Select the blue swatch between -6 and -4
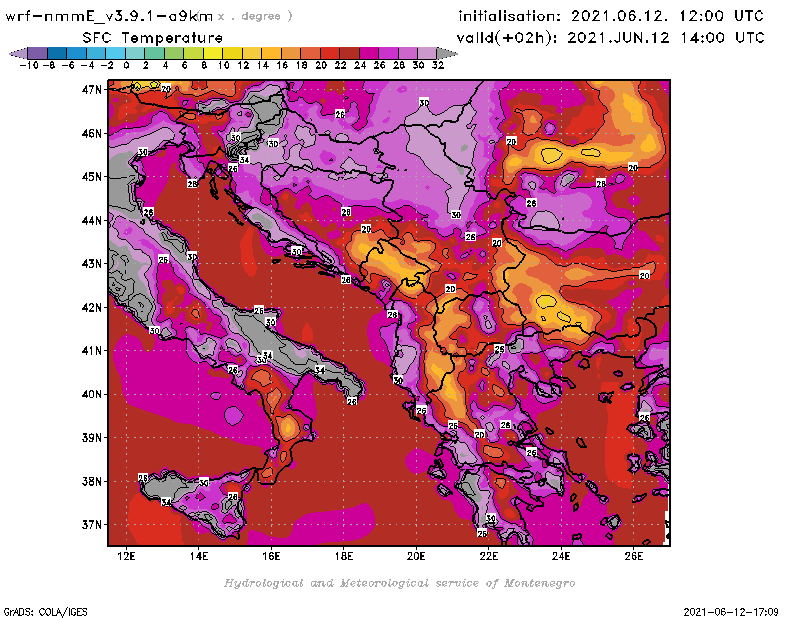800x618 pixels. click(77, 53)
